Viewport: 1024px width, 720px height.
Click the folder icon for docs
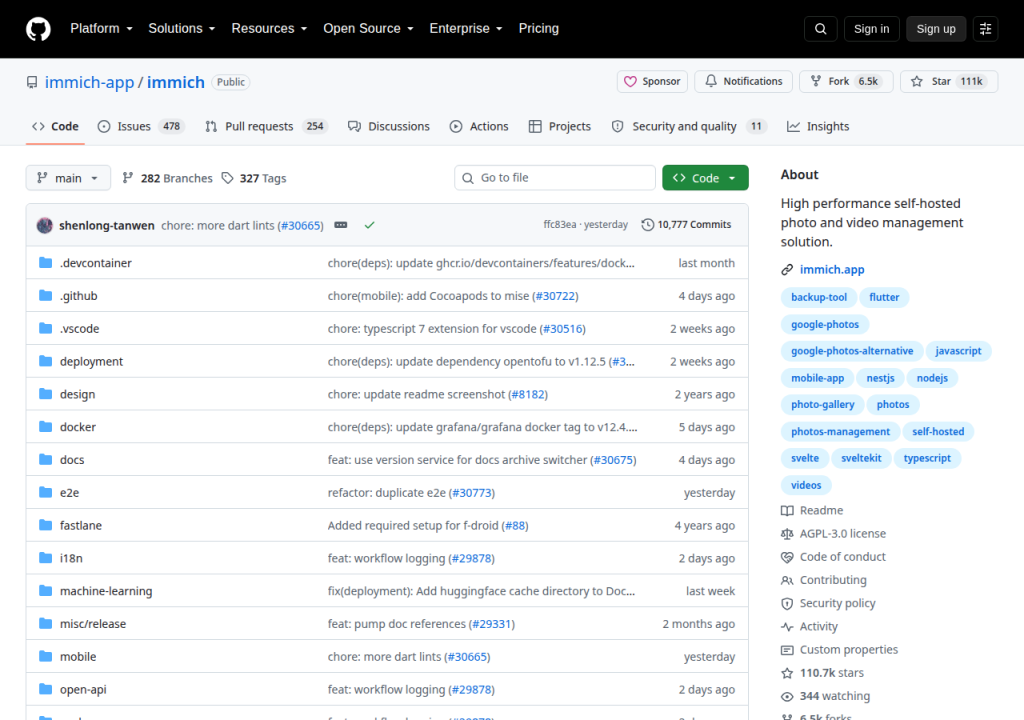pos(45,459)
